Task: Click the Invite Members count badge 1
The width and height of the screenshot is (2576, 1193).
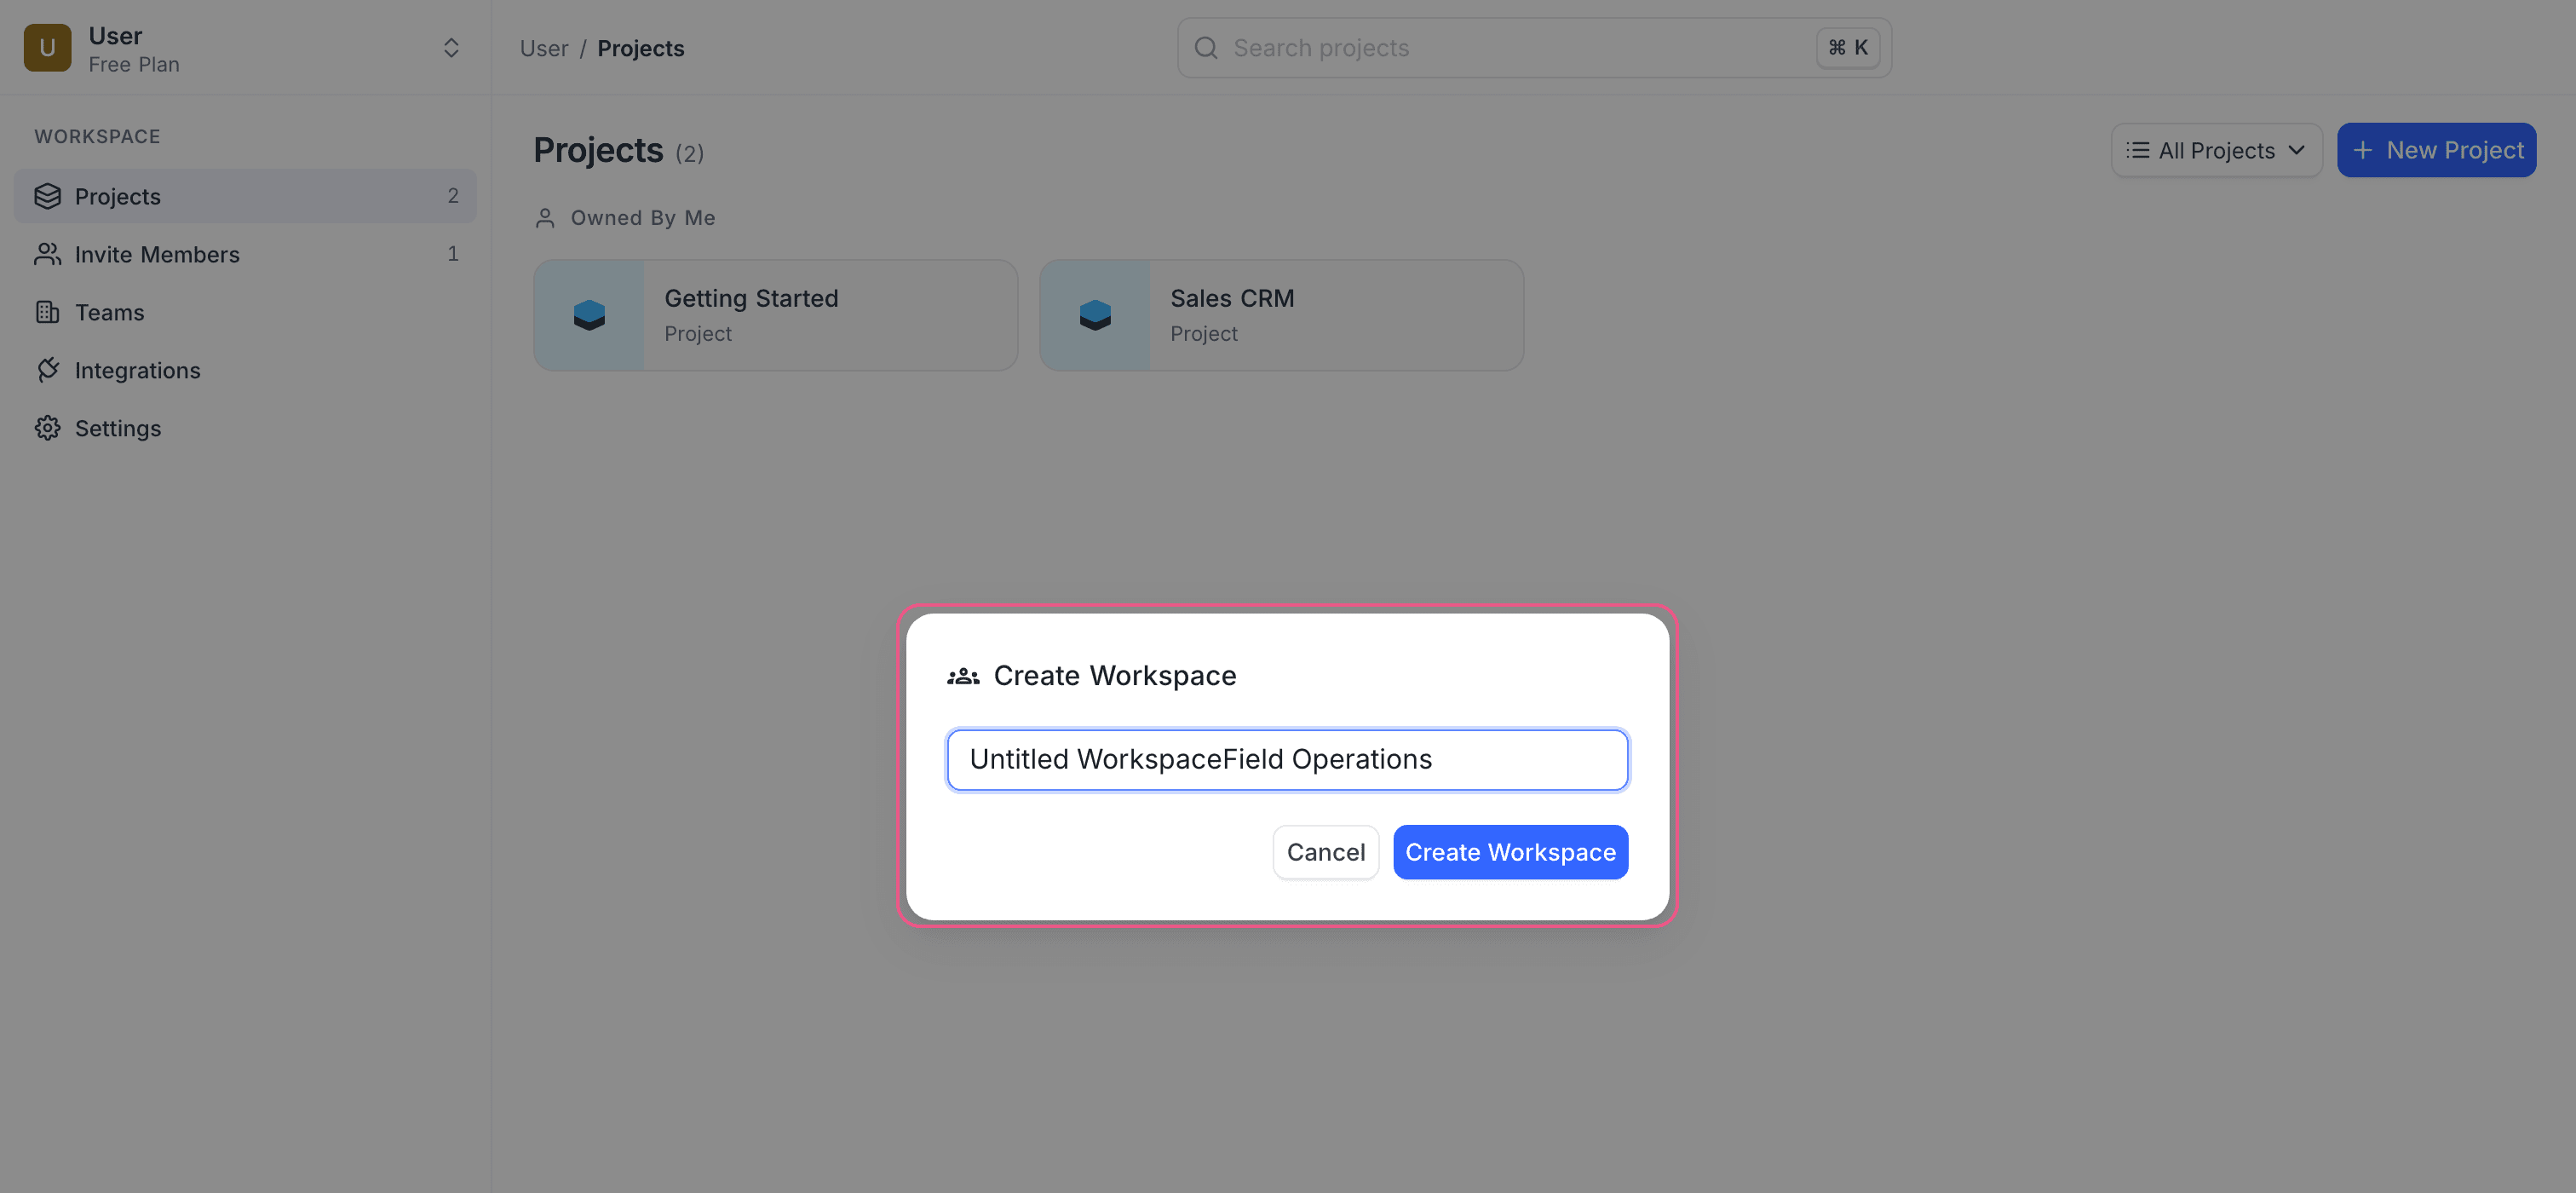Action: [x=453, y=254]
